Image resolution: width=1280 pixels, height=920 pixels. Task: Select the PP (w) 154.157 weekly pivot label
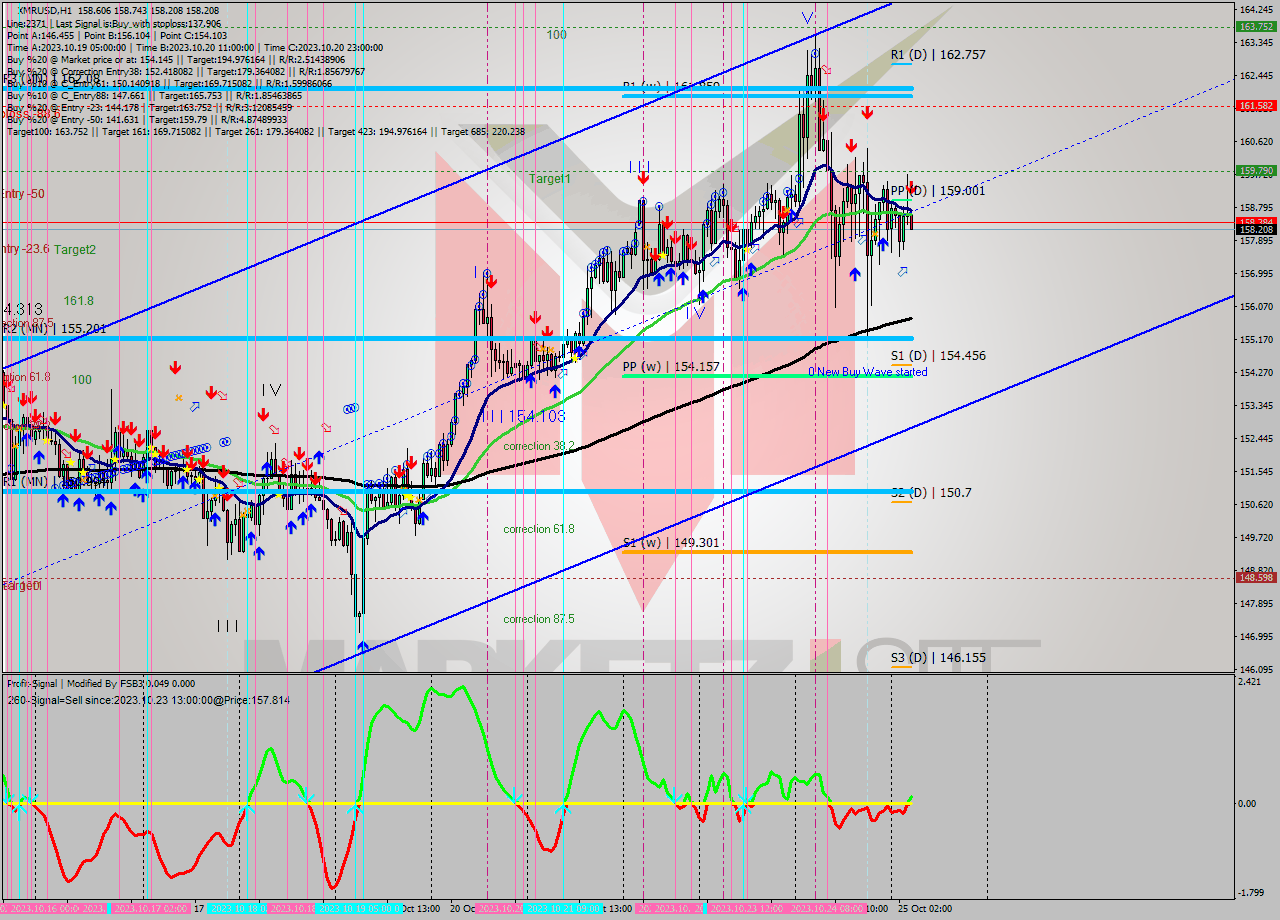pos(670,367)
